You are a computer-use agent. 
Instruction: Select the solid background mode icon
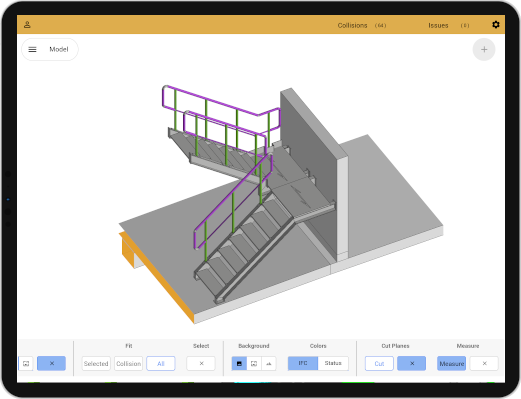(239, 363)
